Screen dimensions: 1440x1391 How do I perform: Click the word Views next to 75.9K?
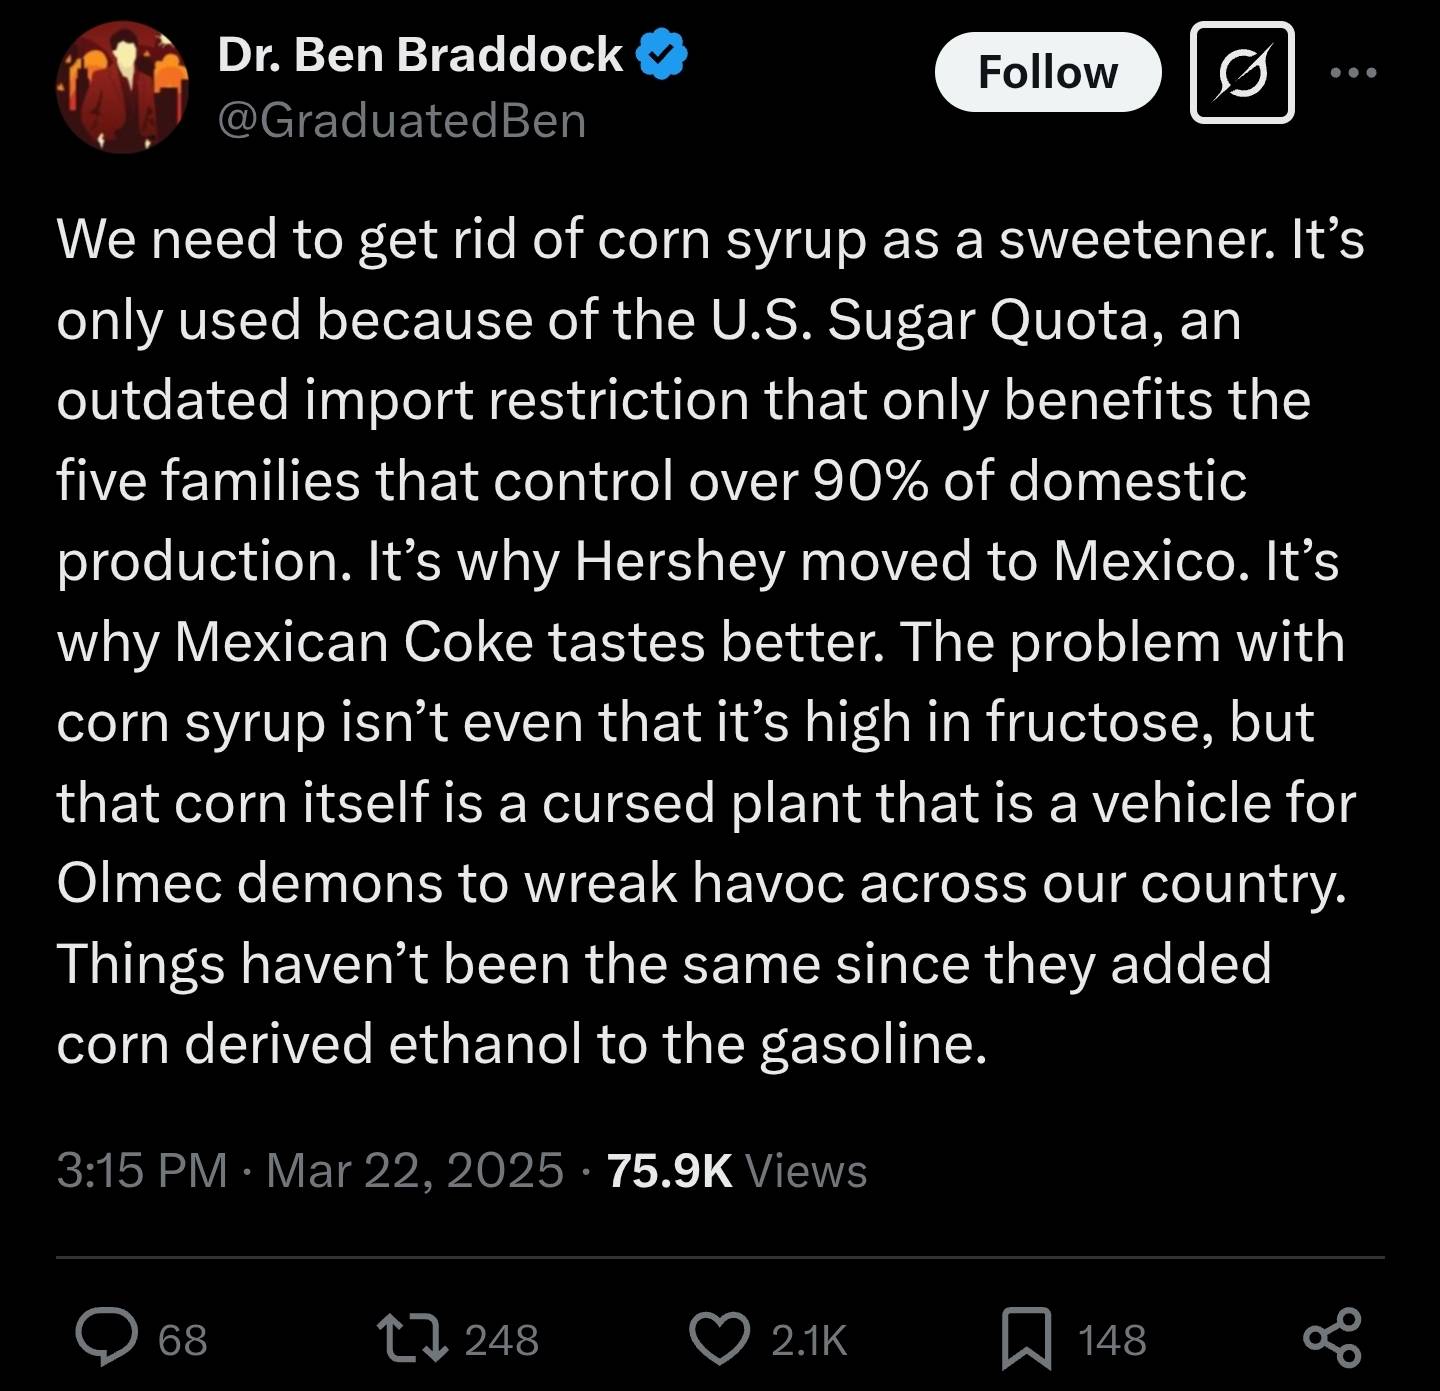pyautogui.click(x=806, y=1170)
